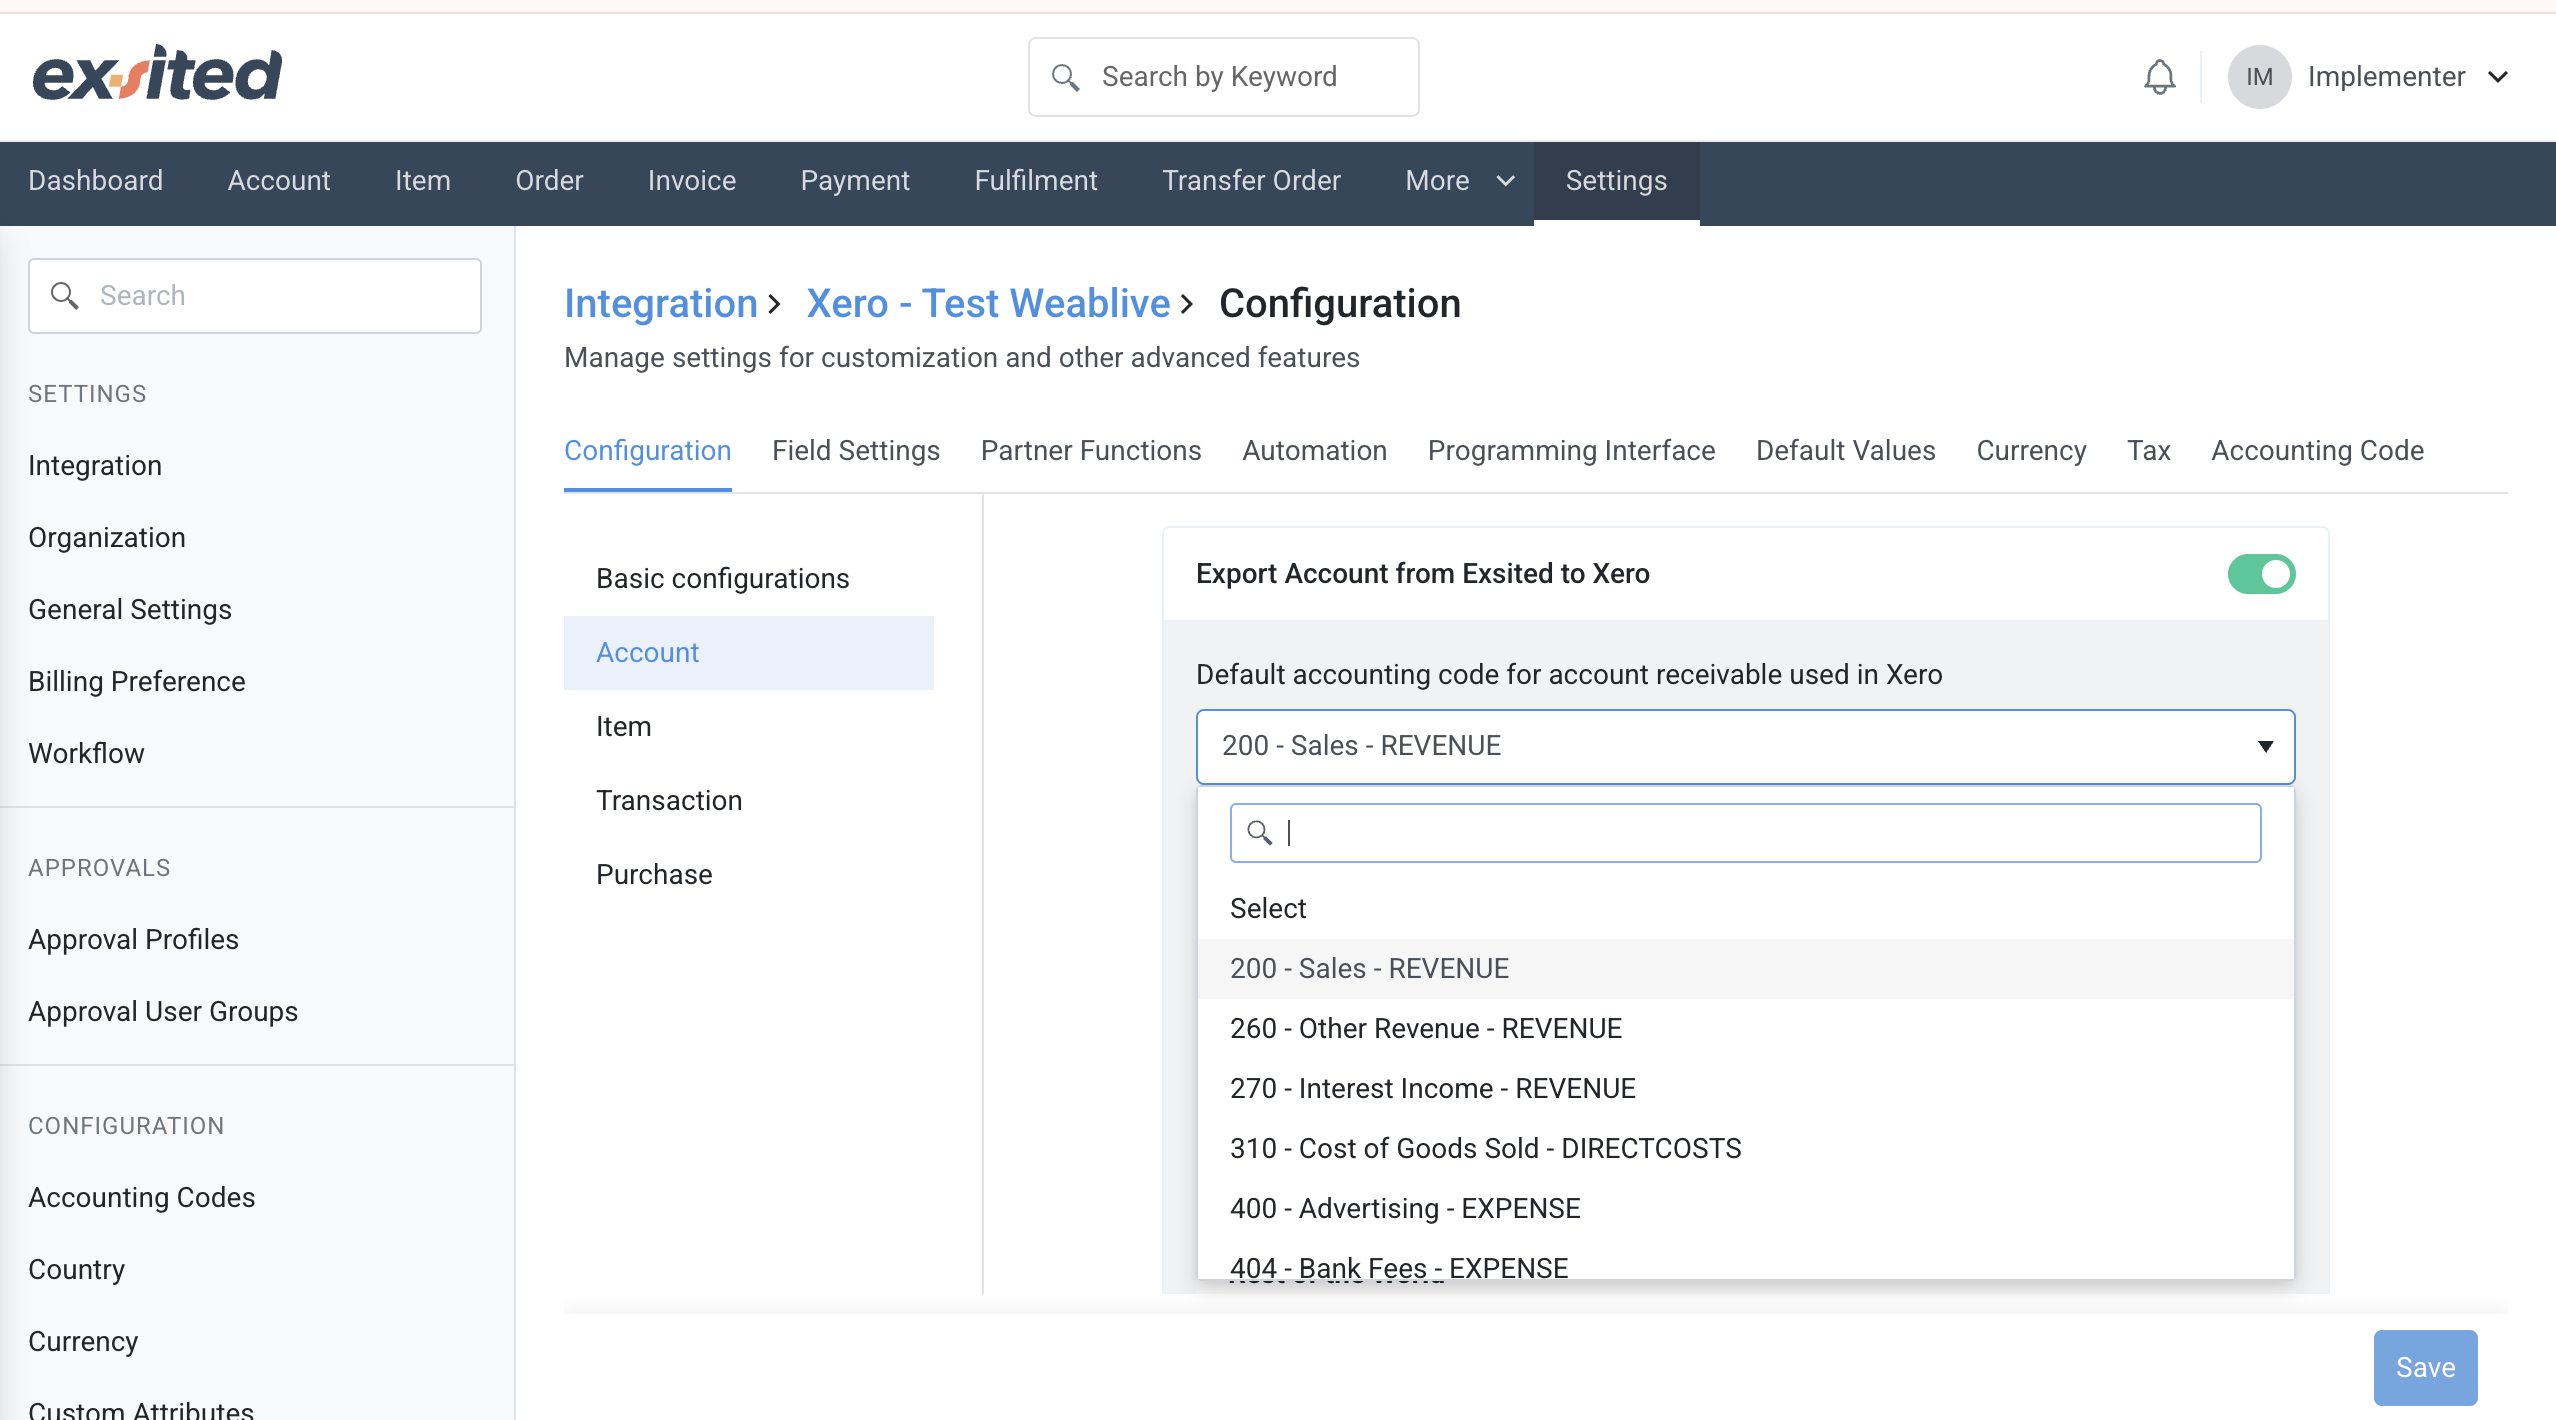Image resolution: width=2556 pixels, height=1420 pixels.
Task: Open Integration in settings sidebar
Action: point(95,466)
